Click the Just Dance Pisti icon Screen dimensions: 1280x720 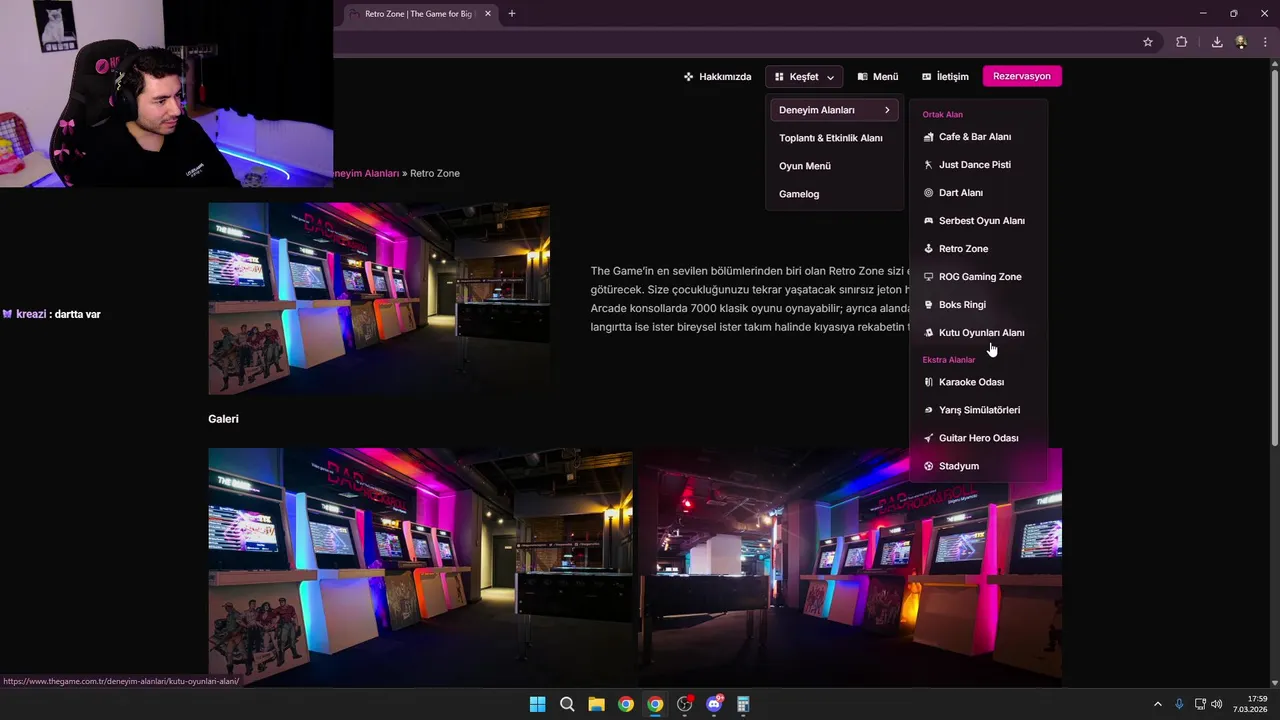(x=928, y=164)
